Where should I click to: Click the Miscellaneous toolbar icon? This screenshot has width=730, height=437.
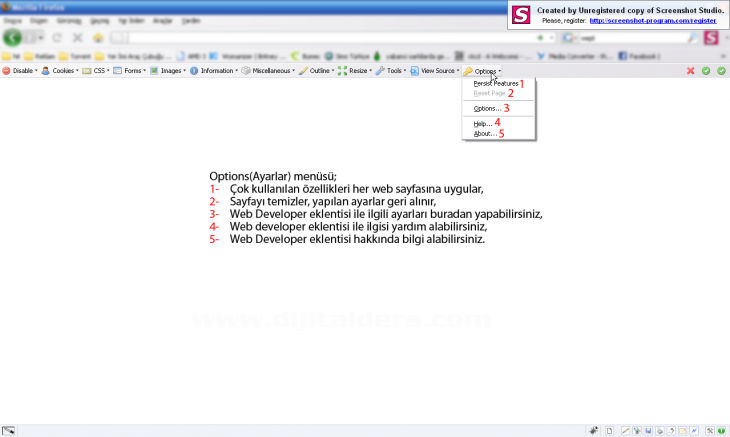point(246,71)
